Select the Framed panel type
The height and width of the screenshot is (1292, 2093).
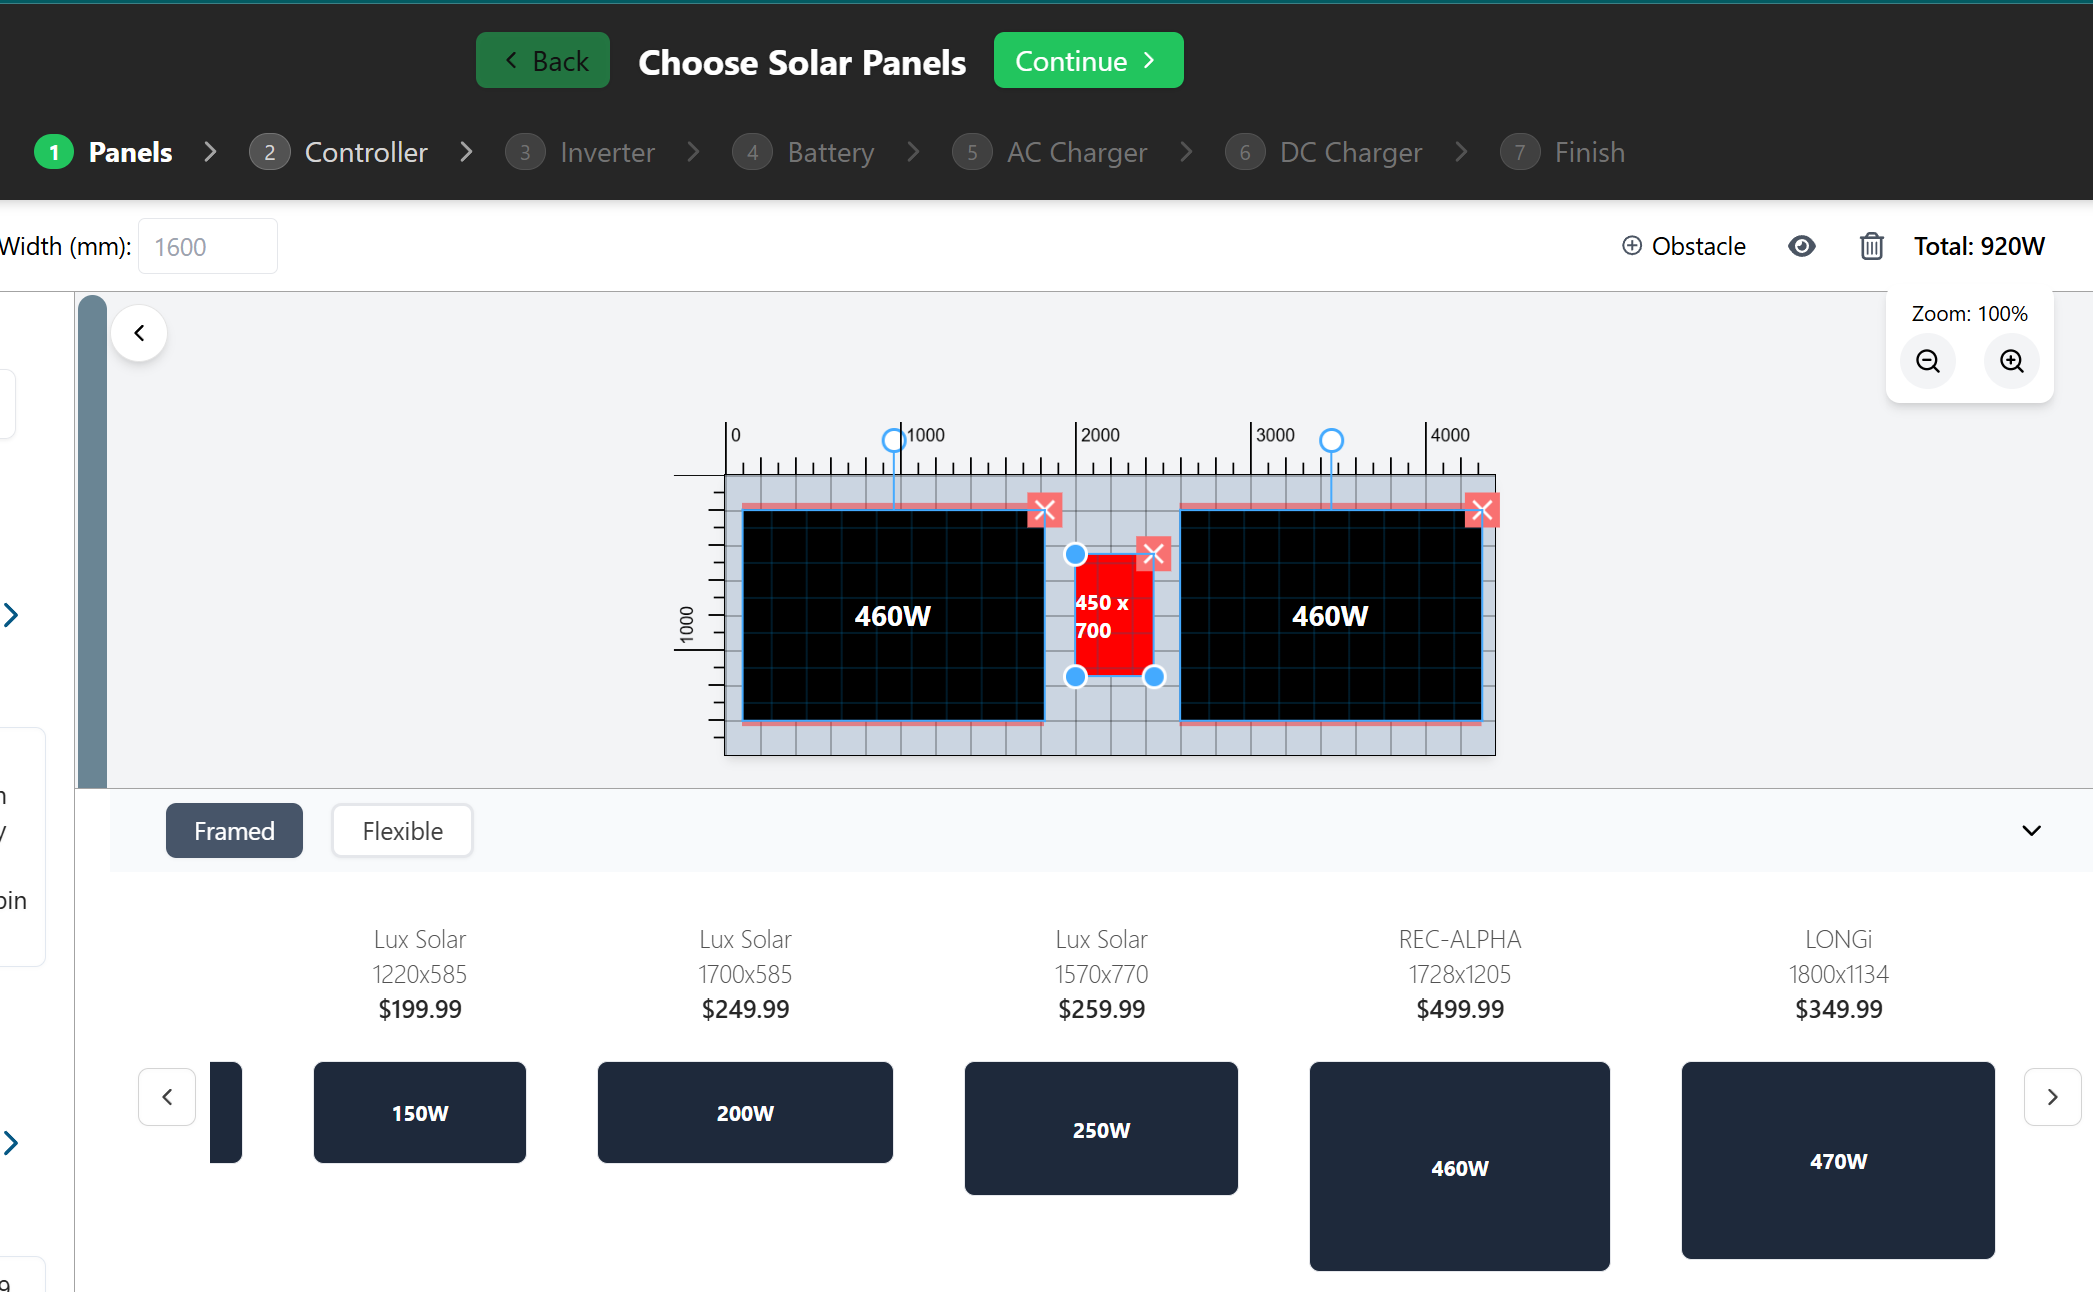pyautogui.click(x=234, y=831)
